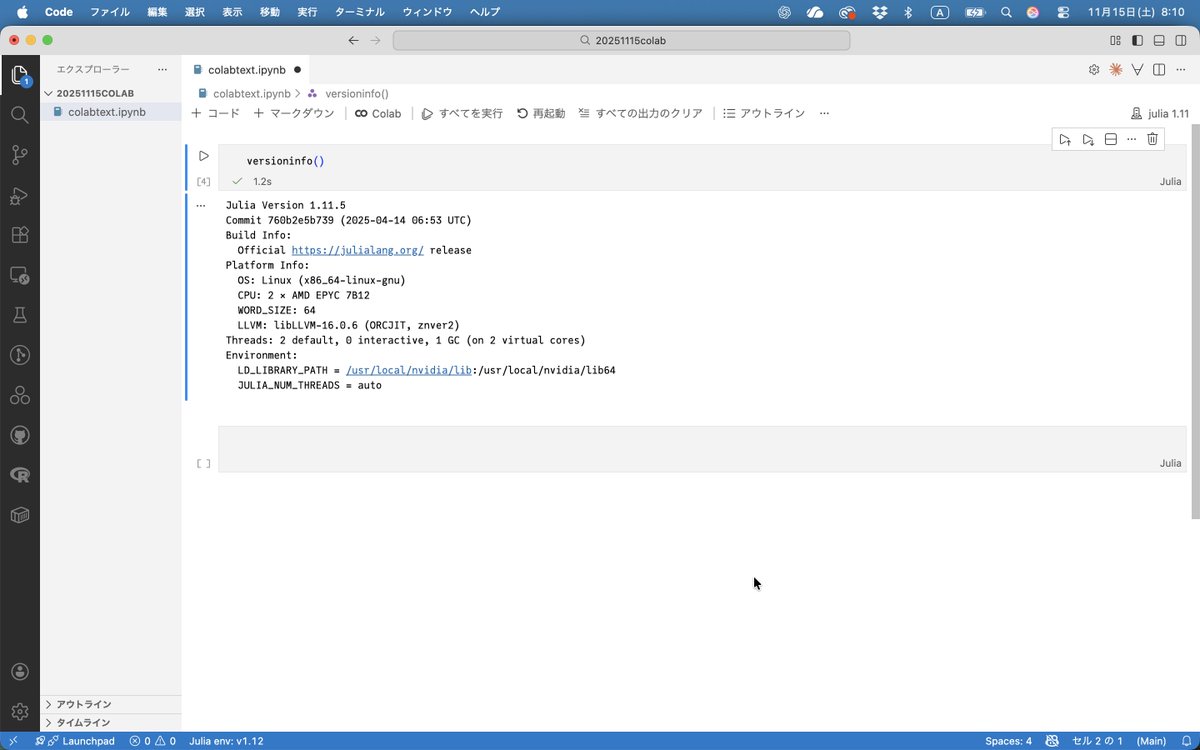Viewport: 1200px width, 750px height.
Task: Open the アウトライン toolbar button
Action: (x=764, y=113)
